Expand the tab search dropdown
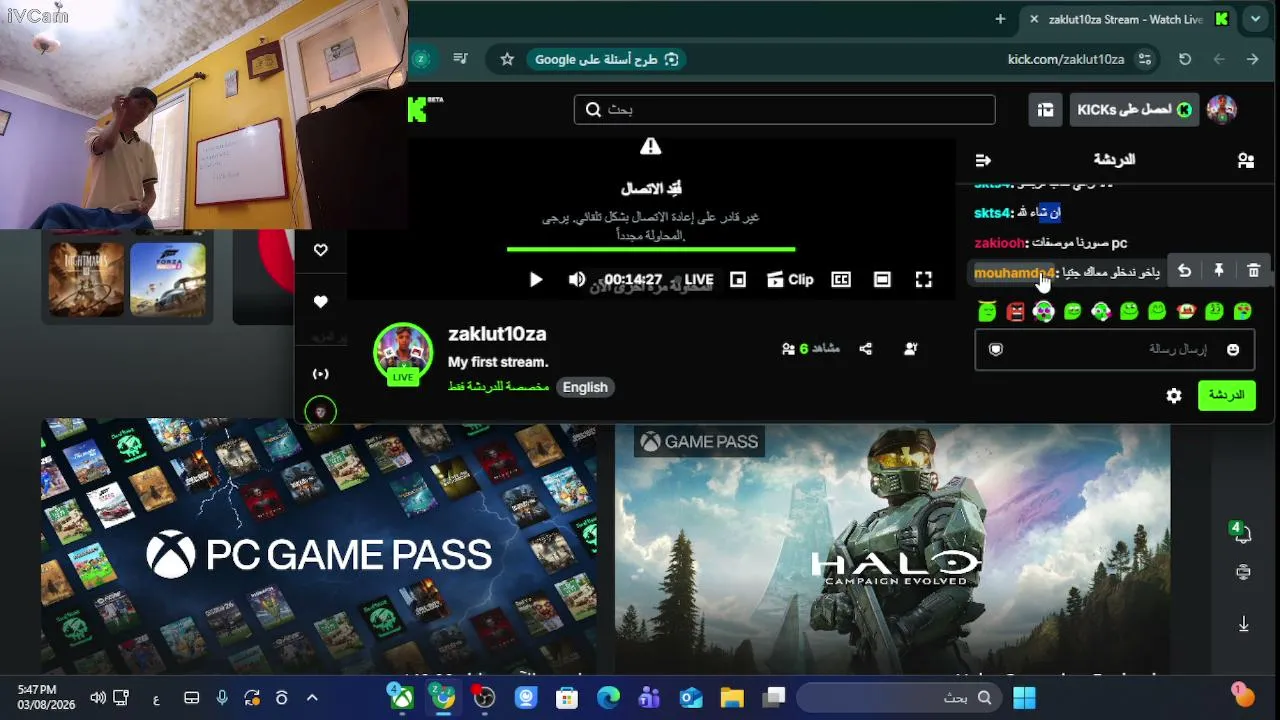 click(1256, 19)
